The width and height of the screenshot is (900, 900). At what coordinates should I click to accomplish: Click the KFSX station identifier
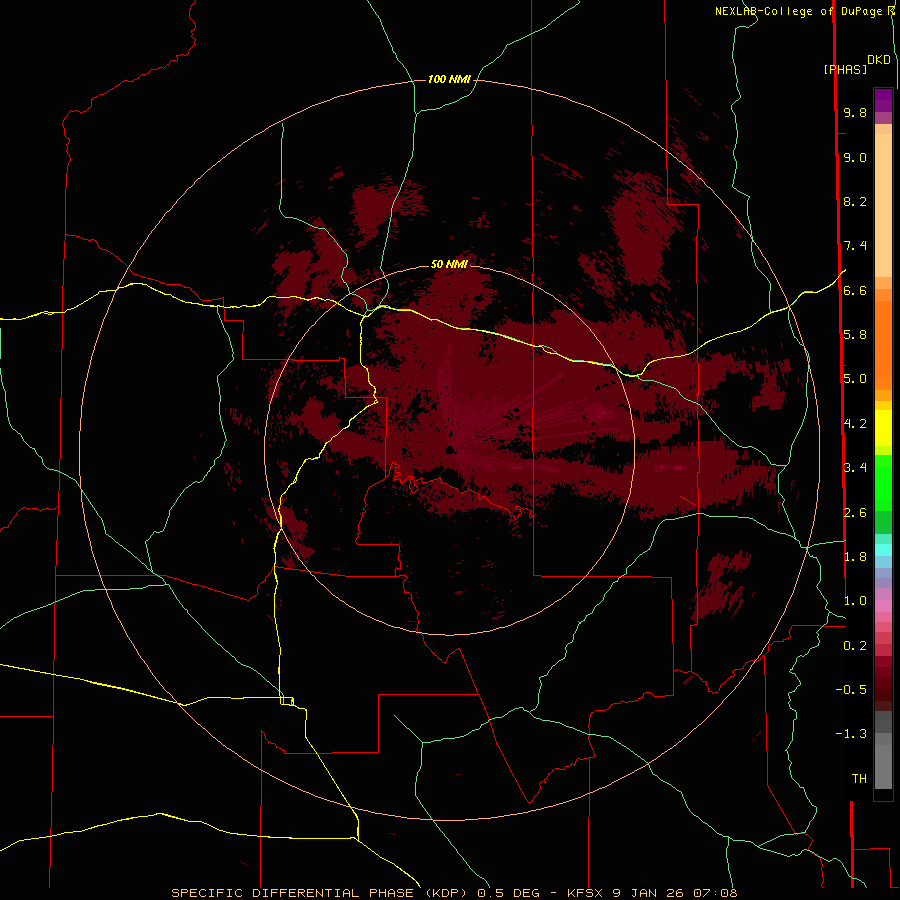pos(585,893)
